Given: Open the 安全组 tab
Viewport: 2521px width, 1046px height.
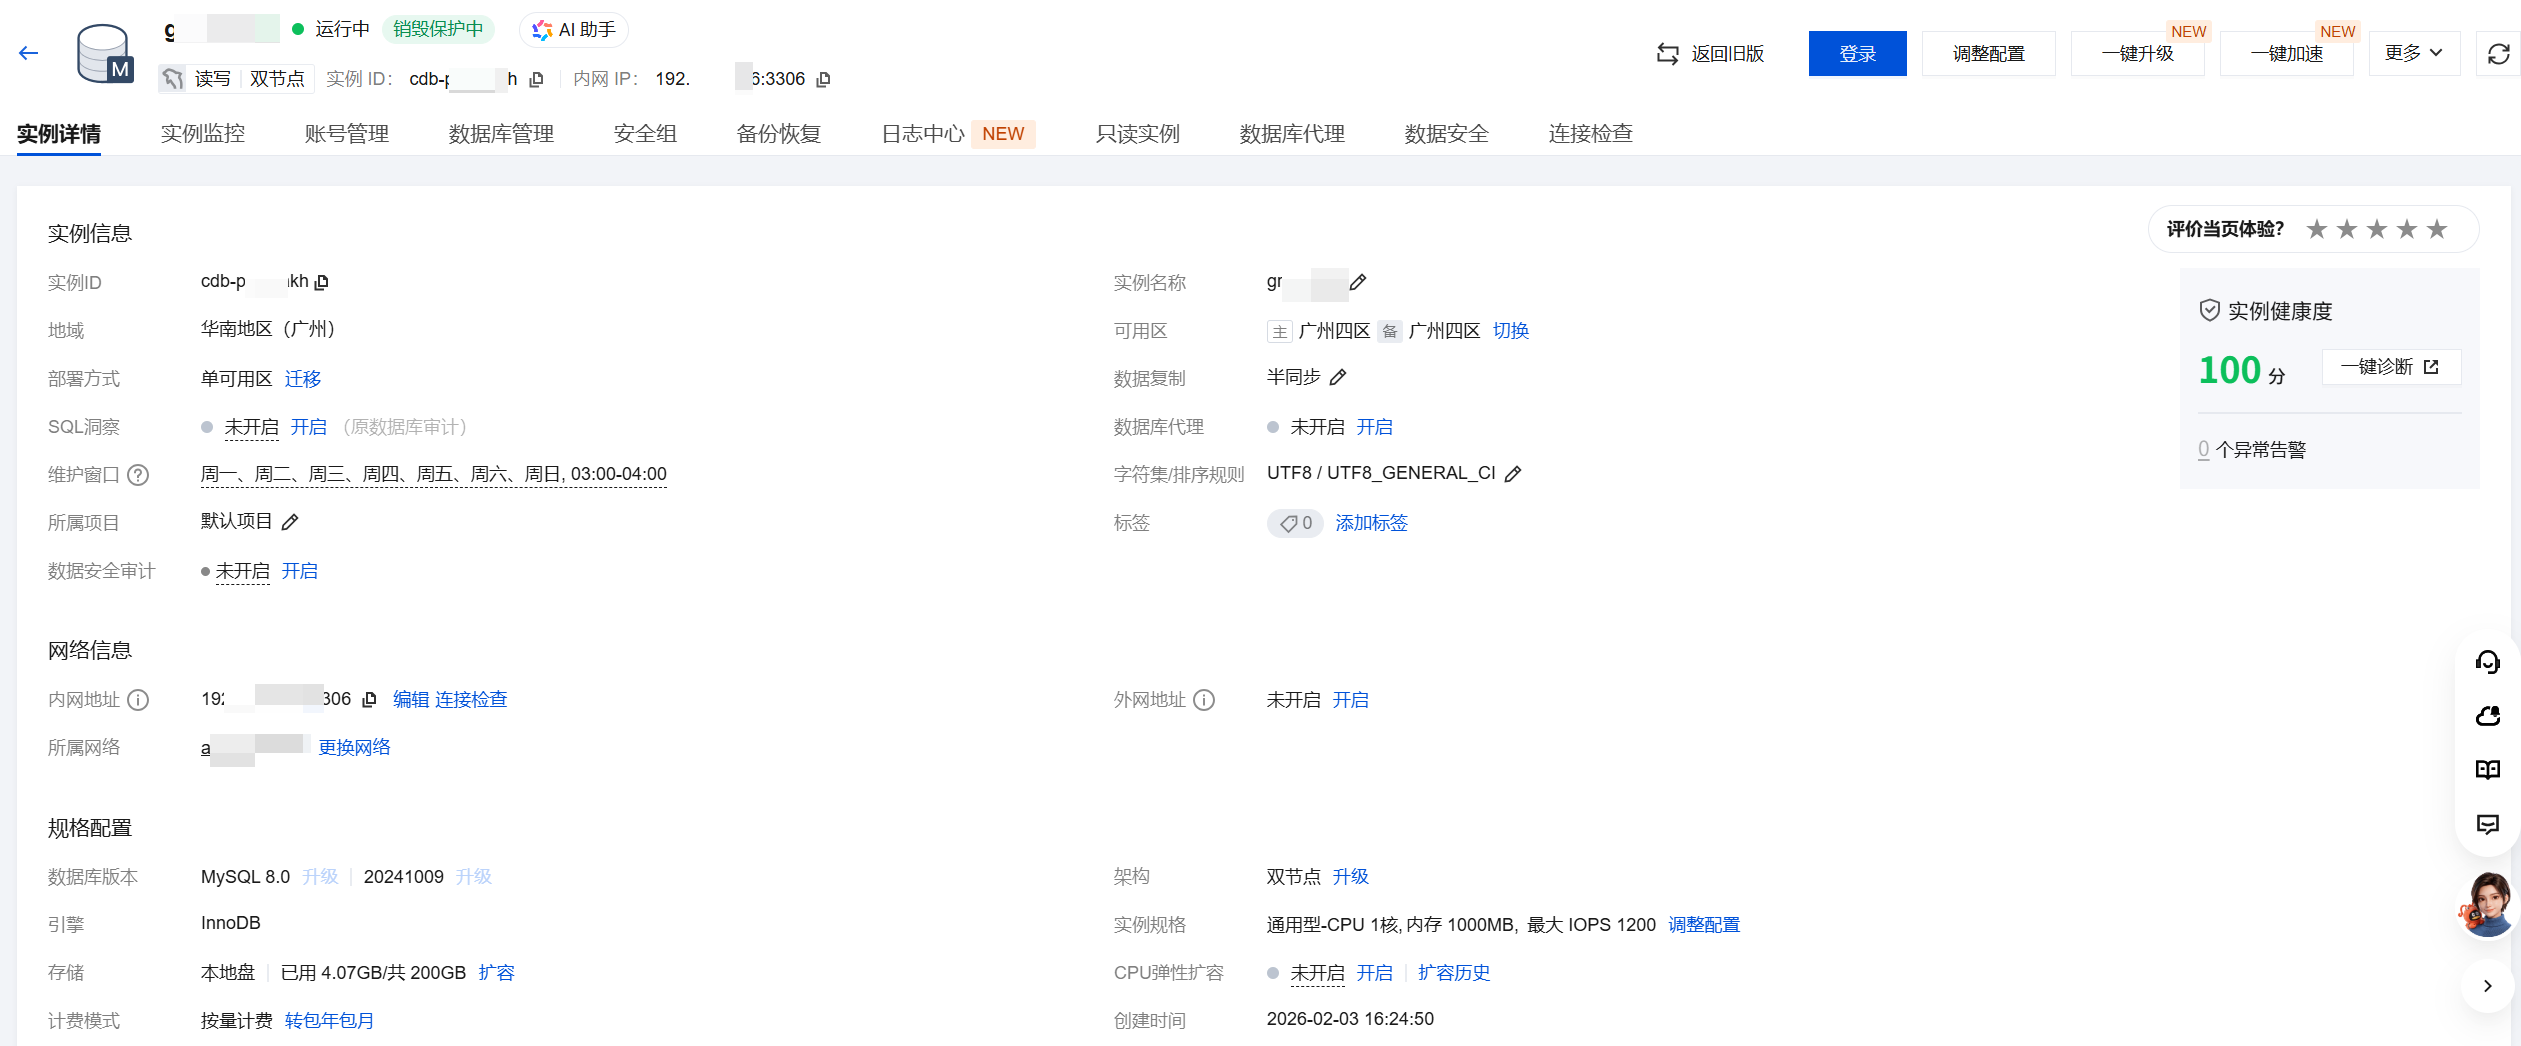Looking at the screenshot, I should (645, 134).
